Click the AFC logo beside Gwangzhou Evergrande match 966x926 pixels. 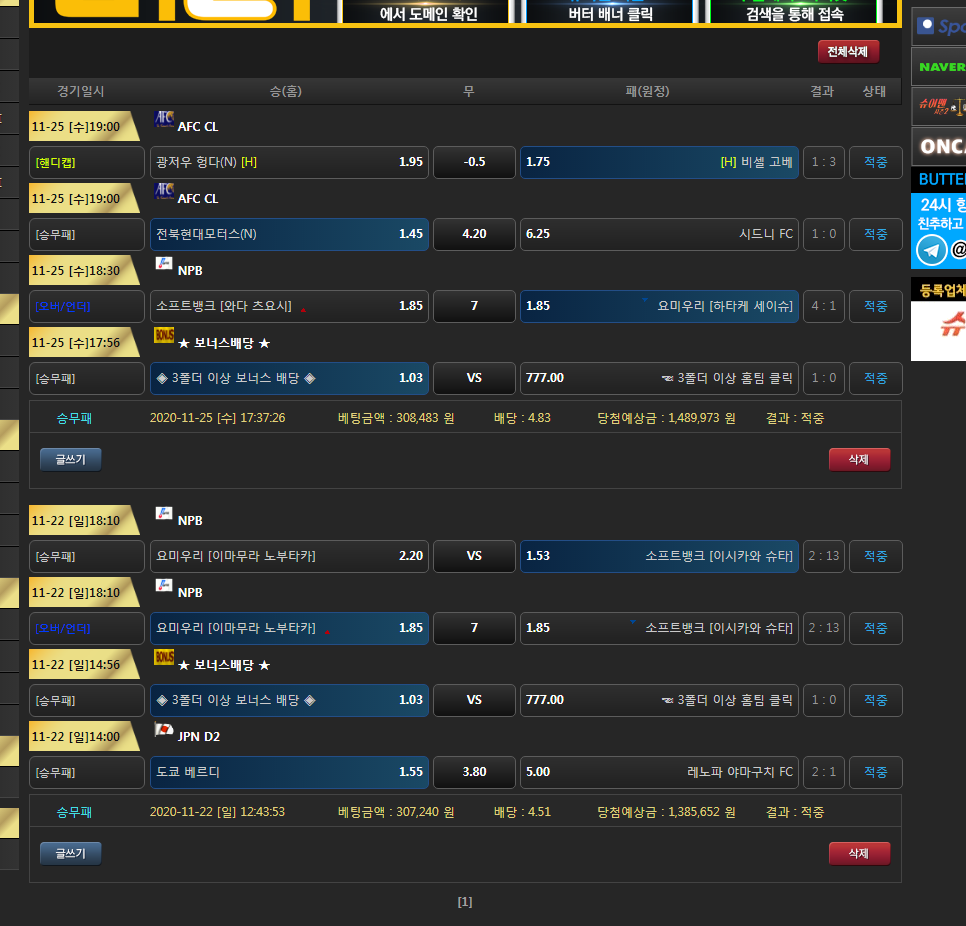pos(164,121)
